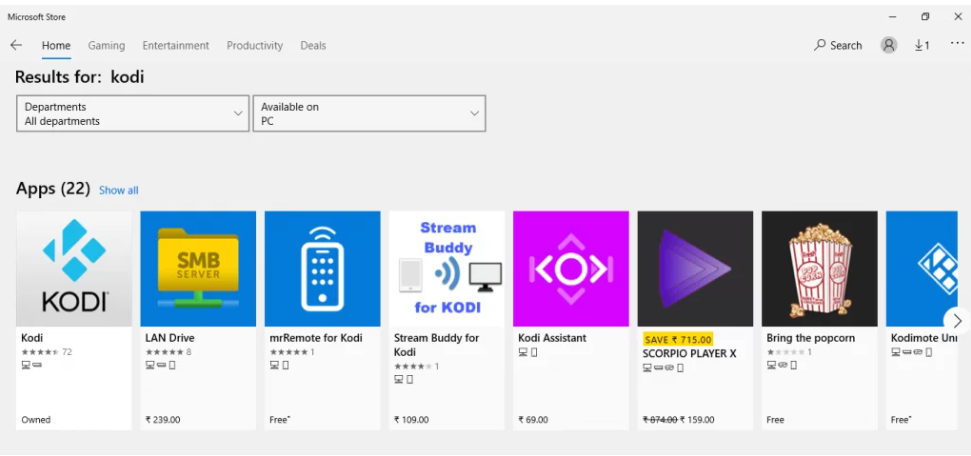The height and width of the screenshot is (456, 971).
Task: Open the Kodimote app tile image
Action: coord(921,268)
